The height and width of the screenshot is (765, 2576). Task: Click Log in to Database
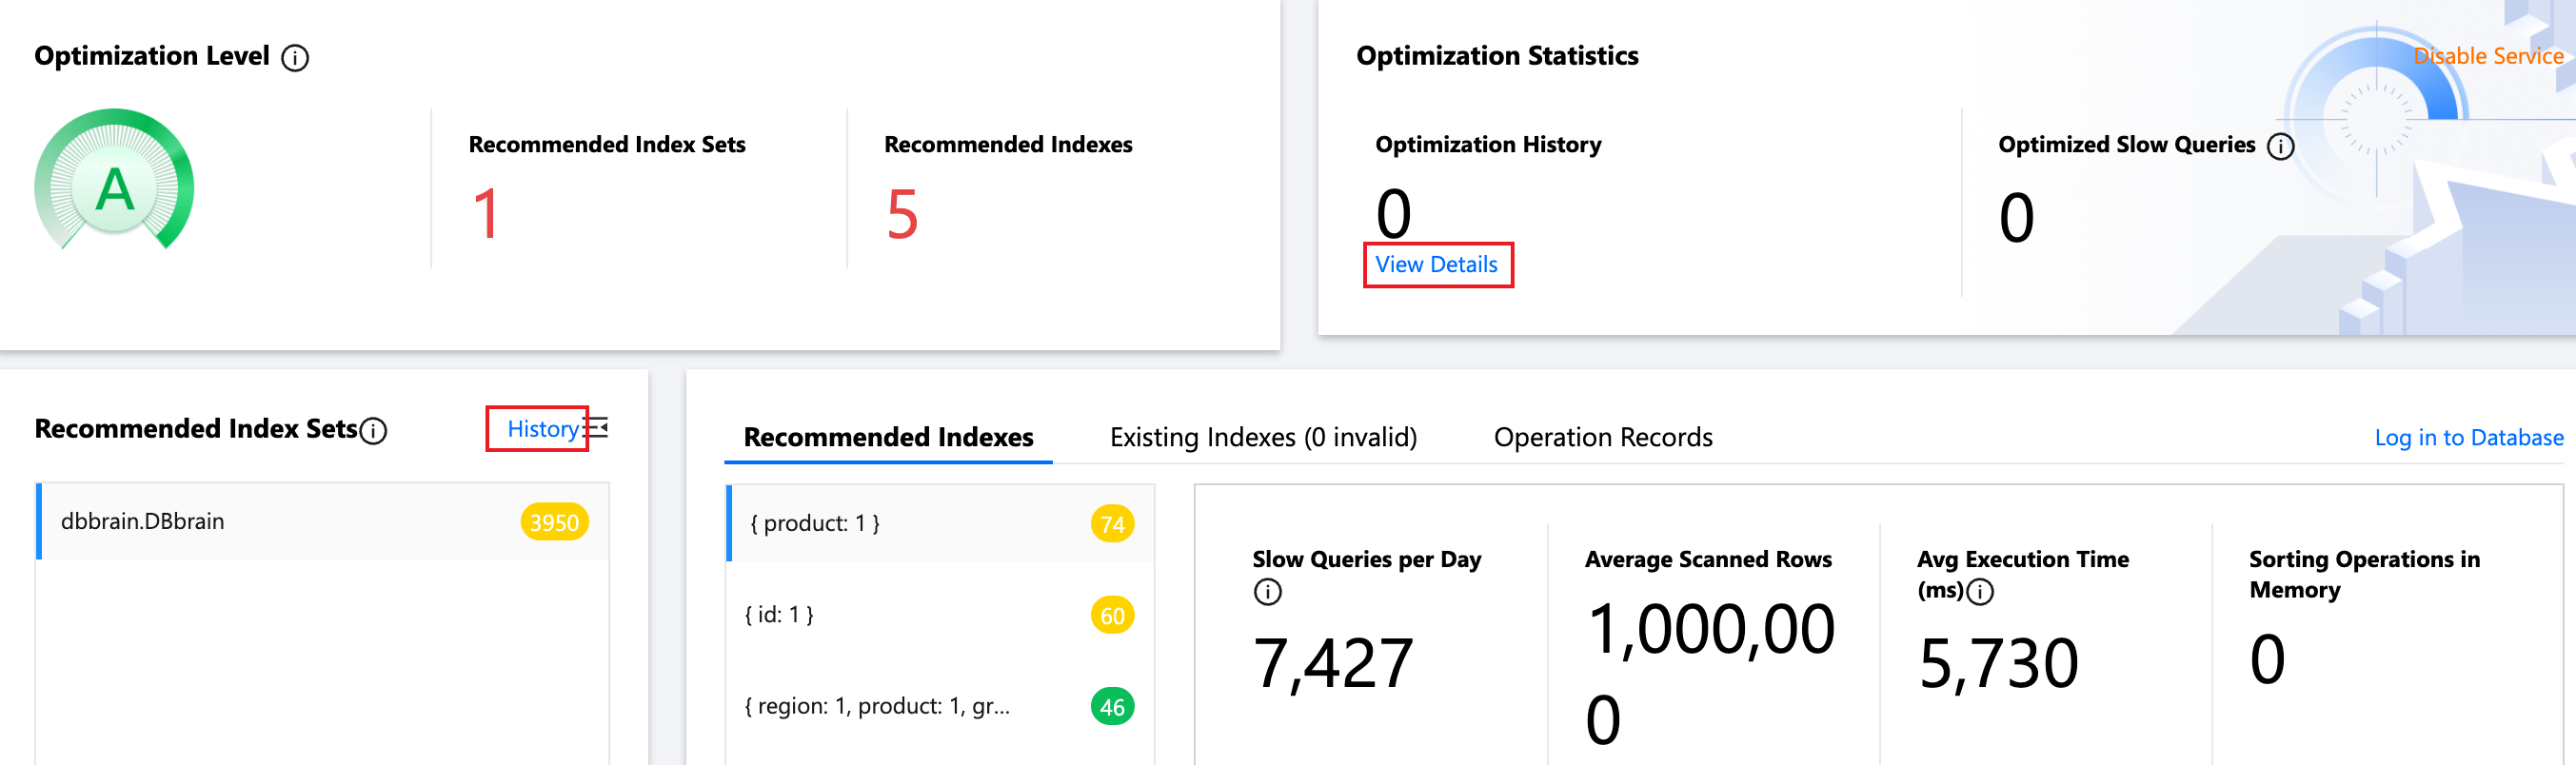2468,437
